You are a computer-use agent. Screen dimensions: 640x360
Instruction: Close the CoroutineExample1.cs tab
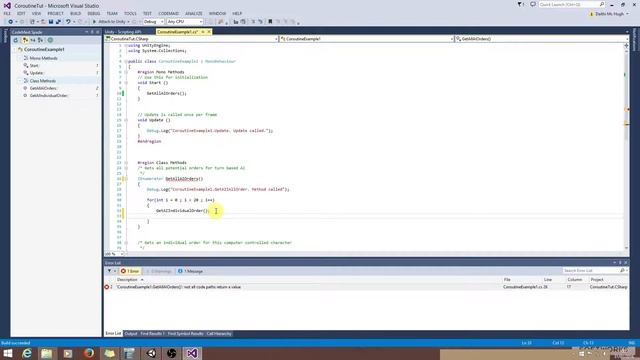click(x=209, y=32)
